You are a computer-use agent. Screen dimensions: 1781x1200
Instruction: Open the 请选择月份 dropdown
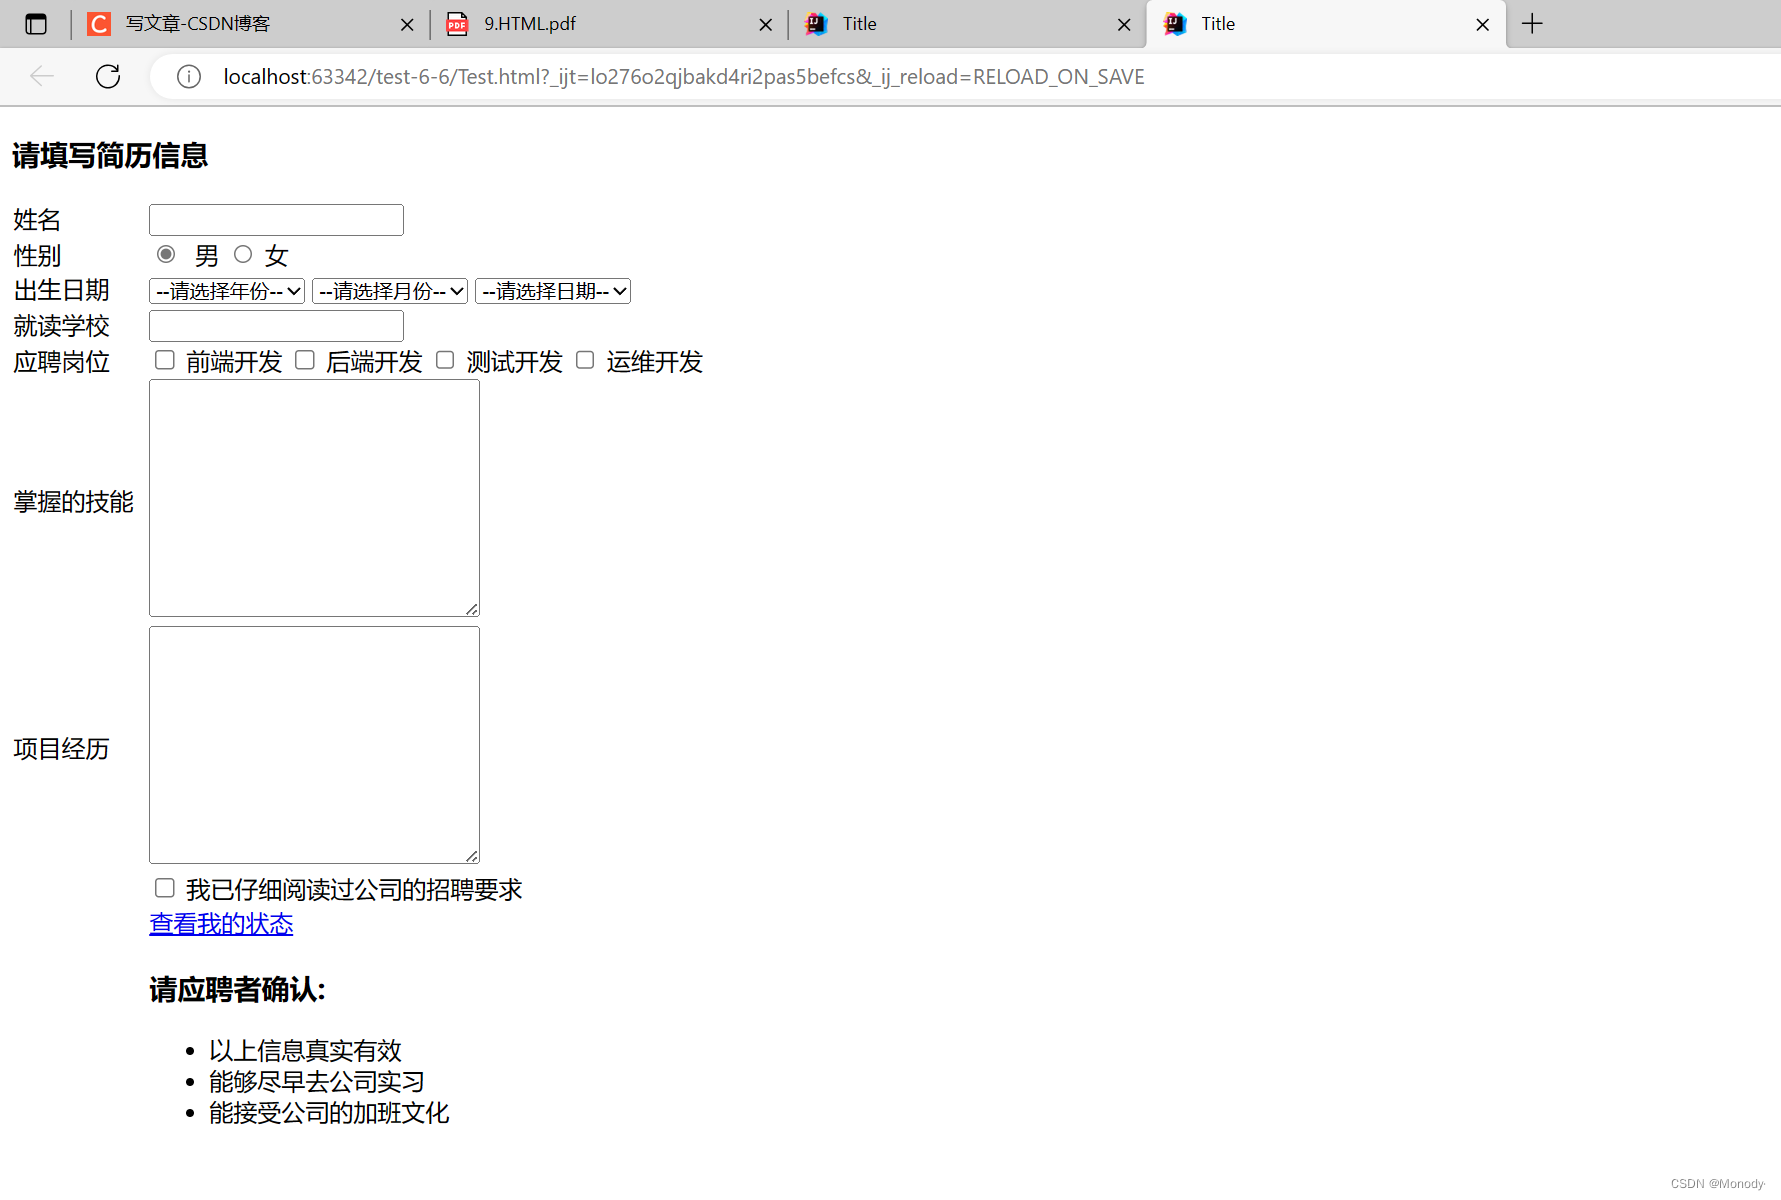[390, 291]
